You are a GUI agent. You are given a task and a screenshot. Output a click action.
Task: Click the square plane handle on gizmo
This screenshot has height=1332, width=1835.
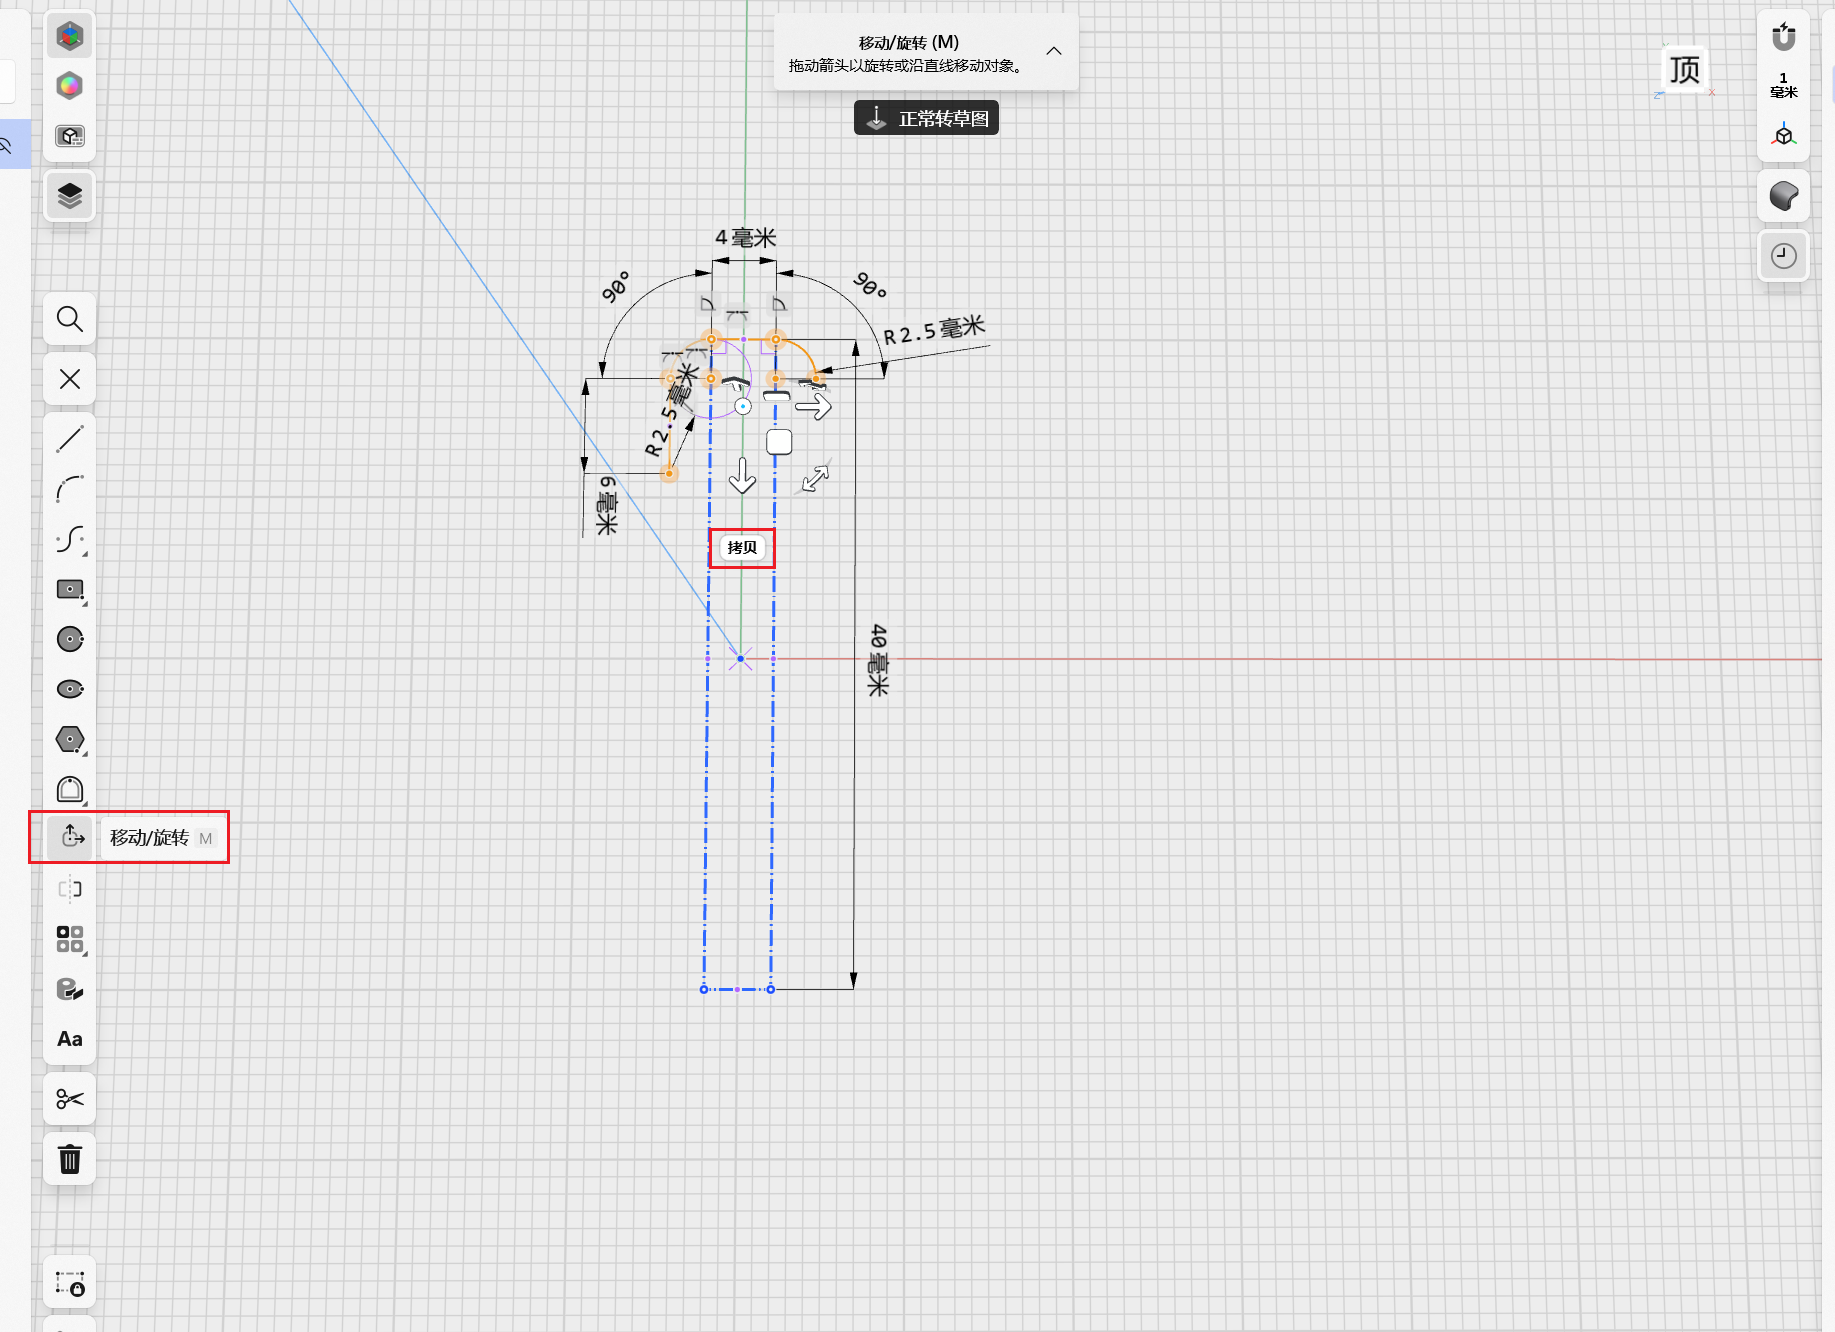(779, 442)
